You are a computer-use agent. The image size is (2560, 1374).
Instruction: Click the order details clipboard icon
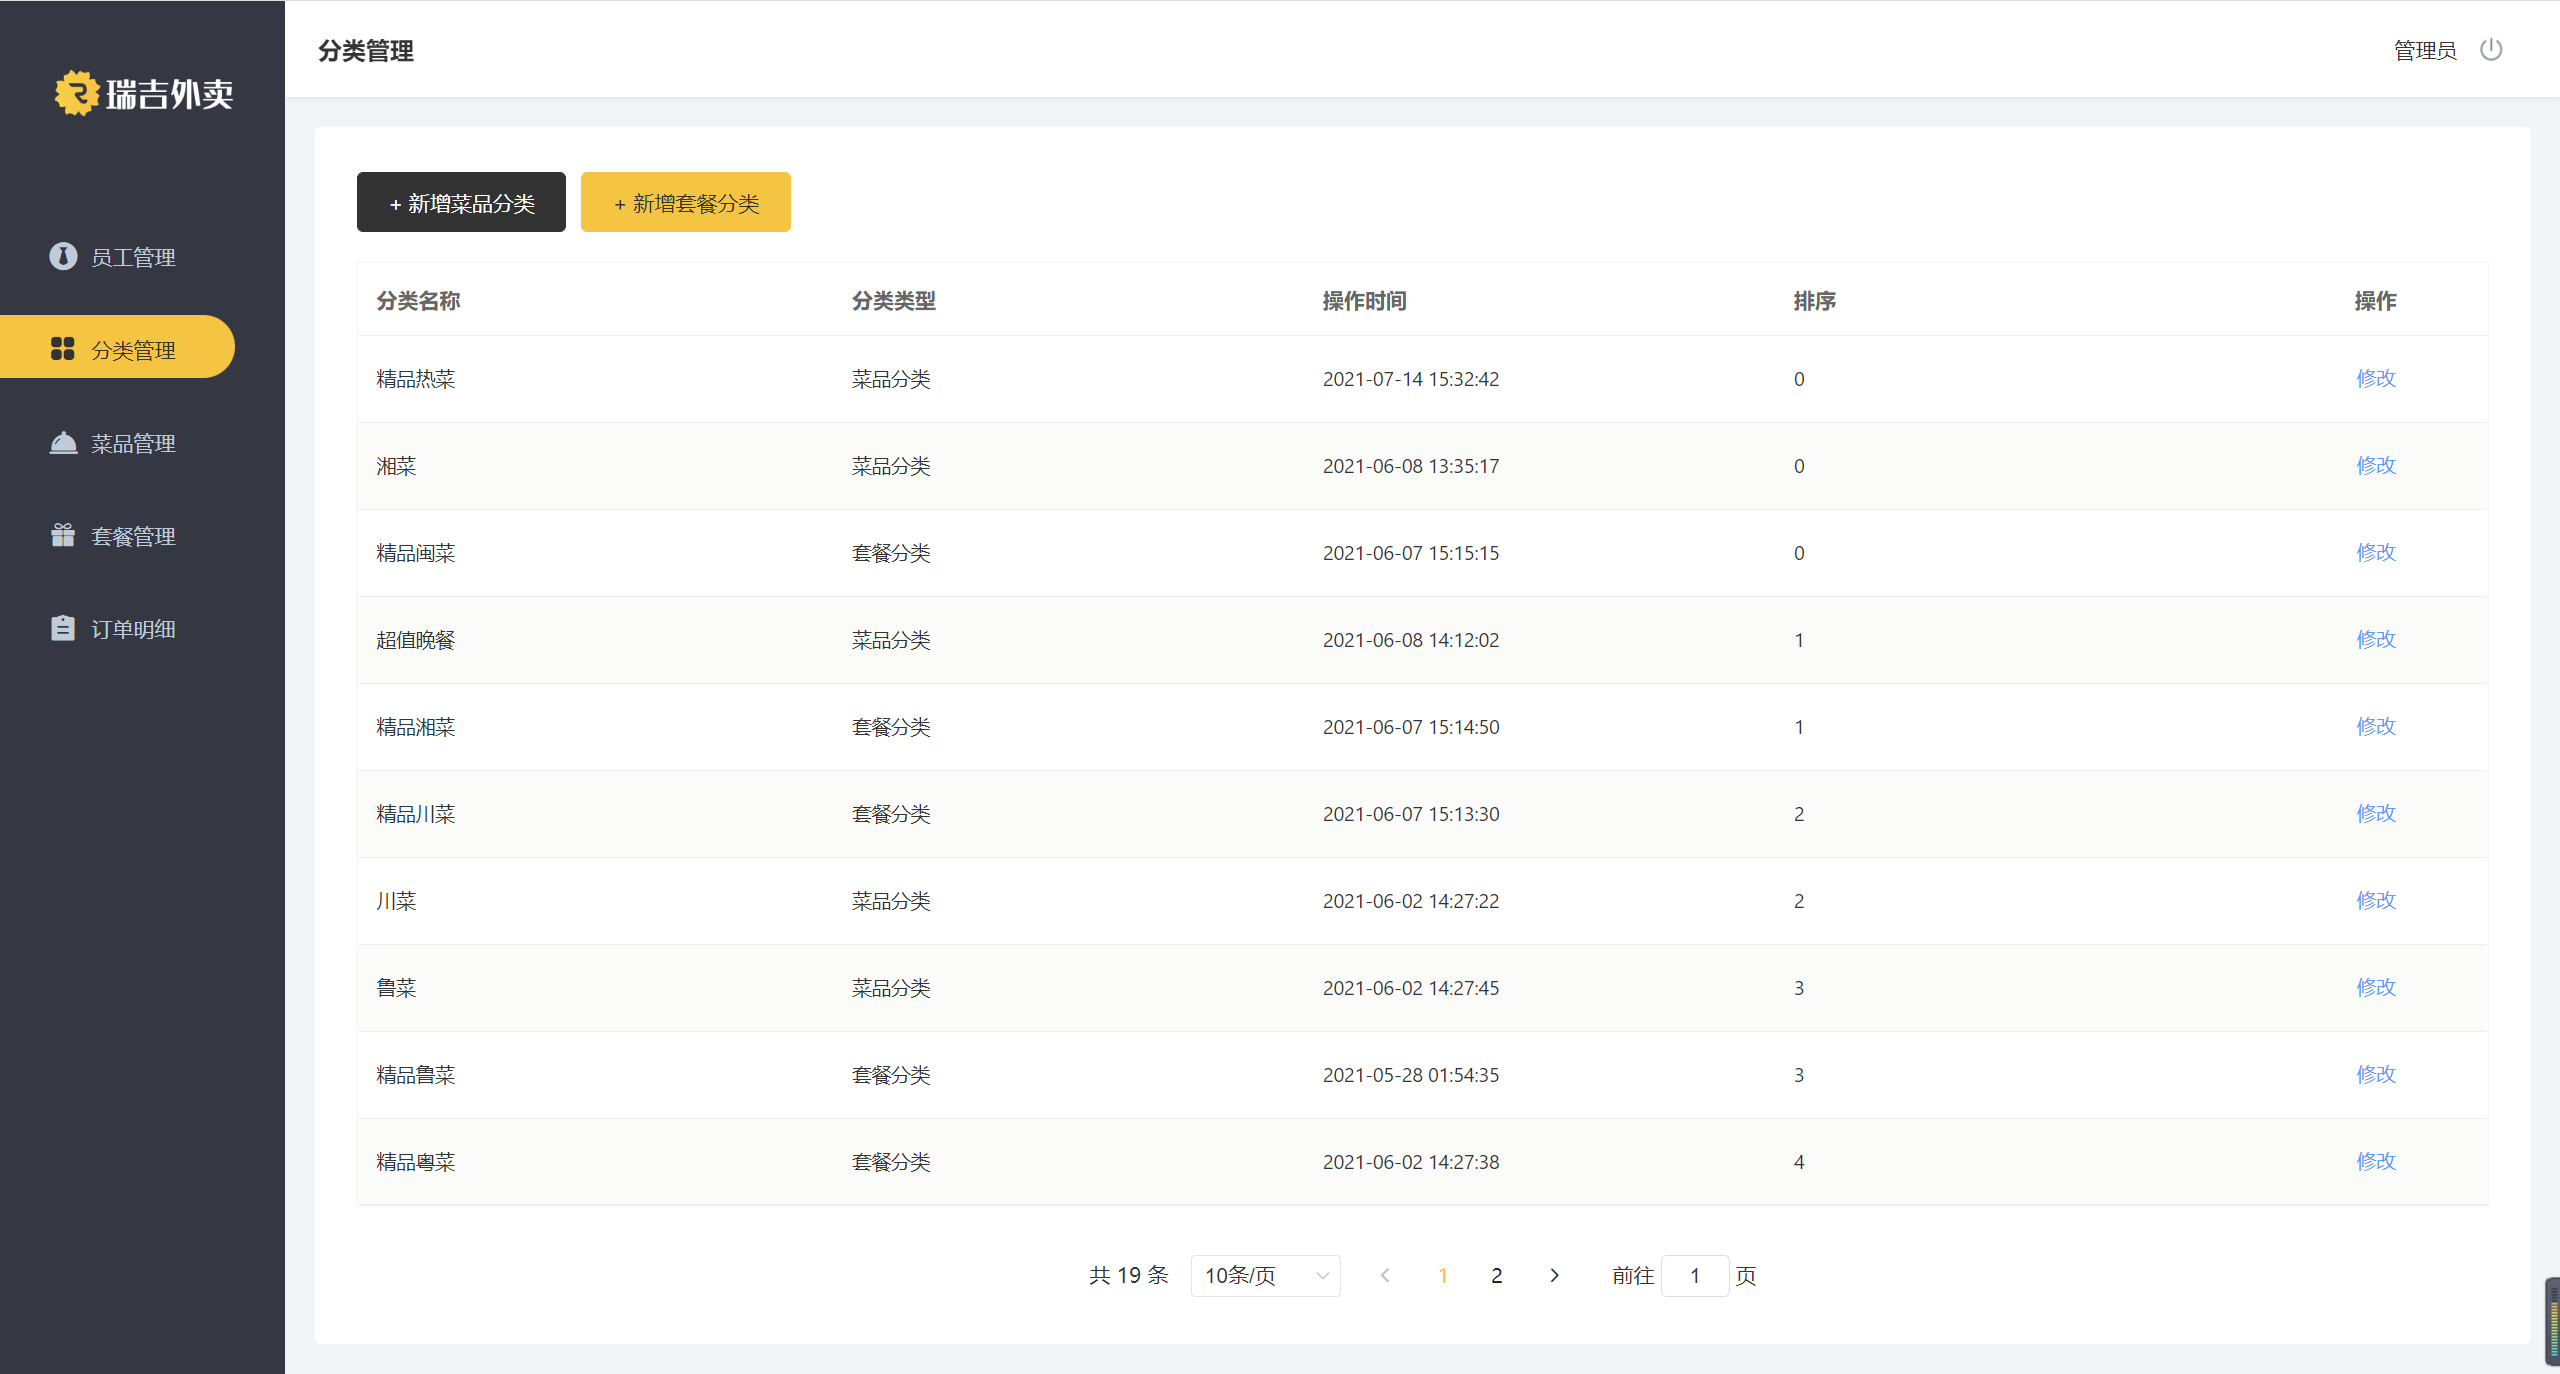tap(63, 628)
